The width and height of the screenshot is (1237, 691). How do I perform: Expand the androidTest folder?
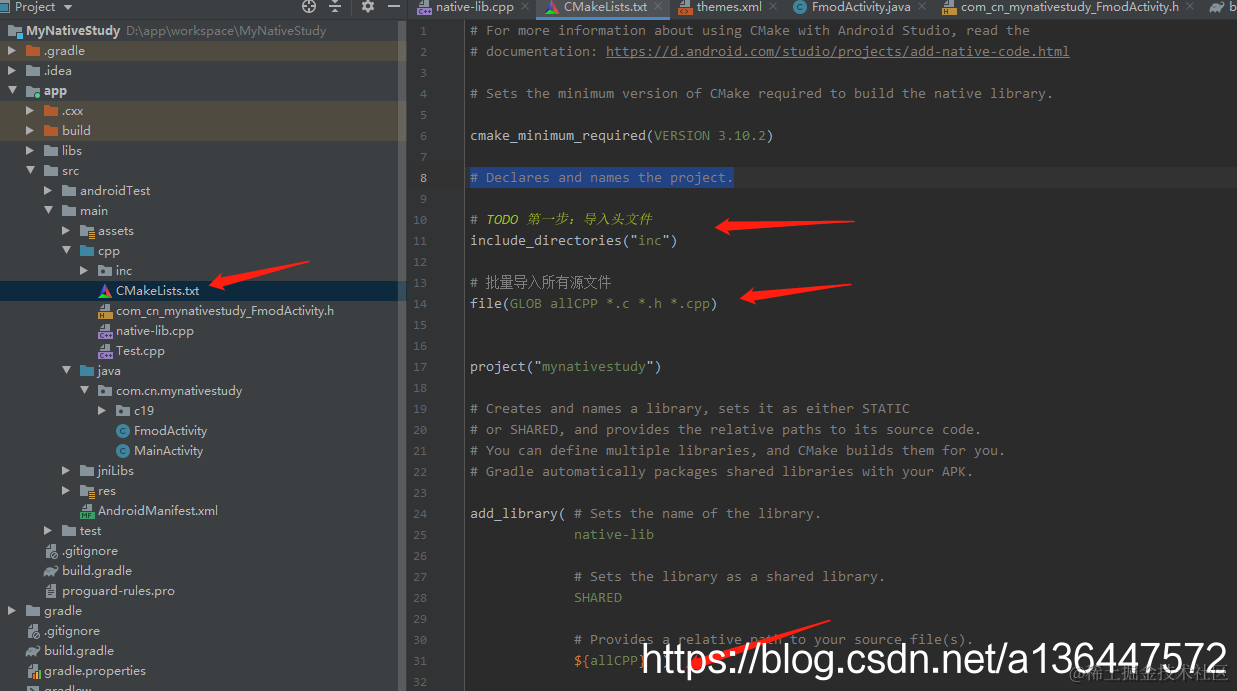48,191
